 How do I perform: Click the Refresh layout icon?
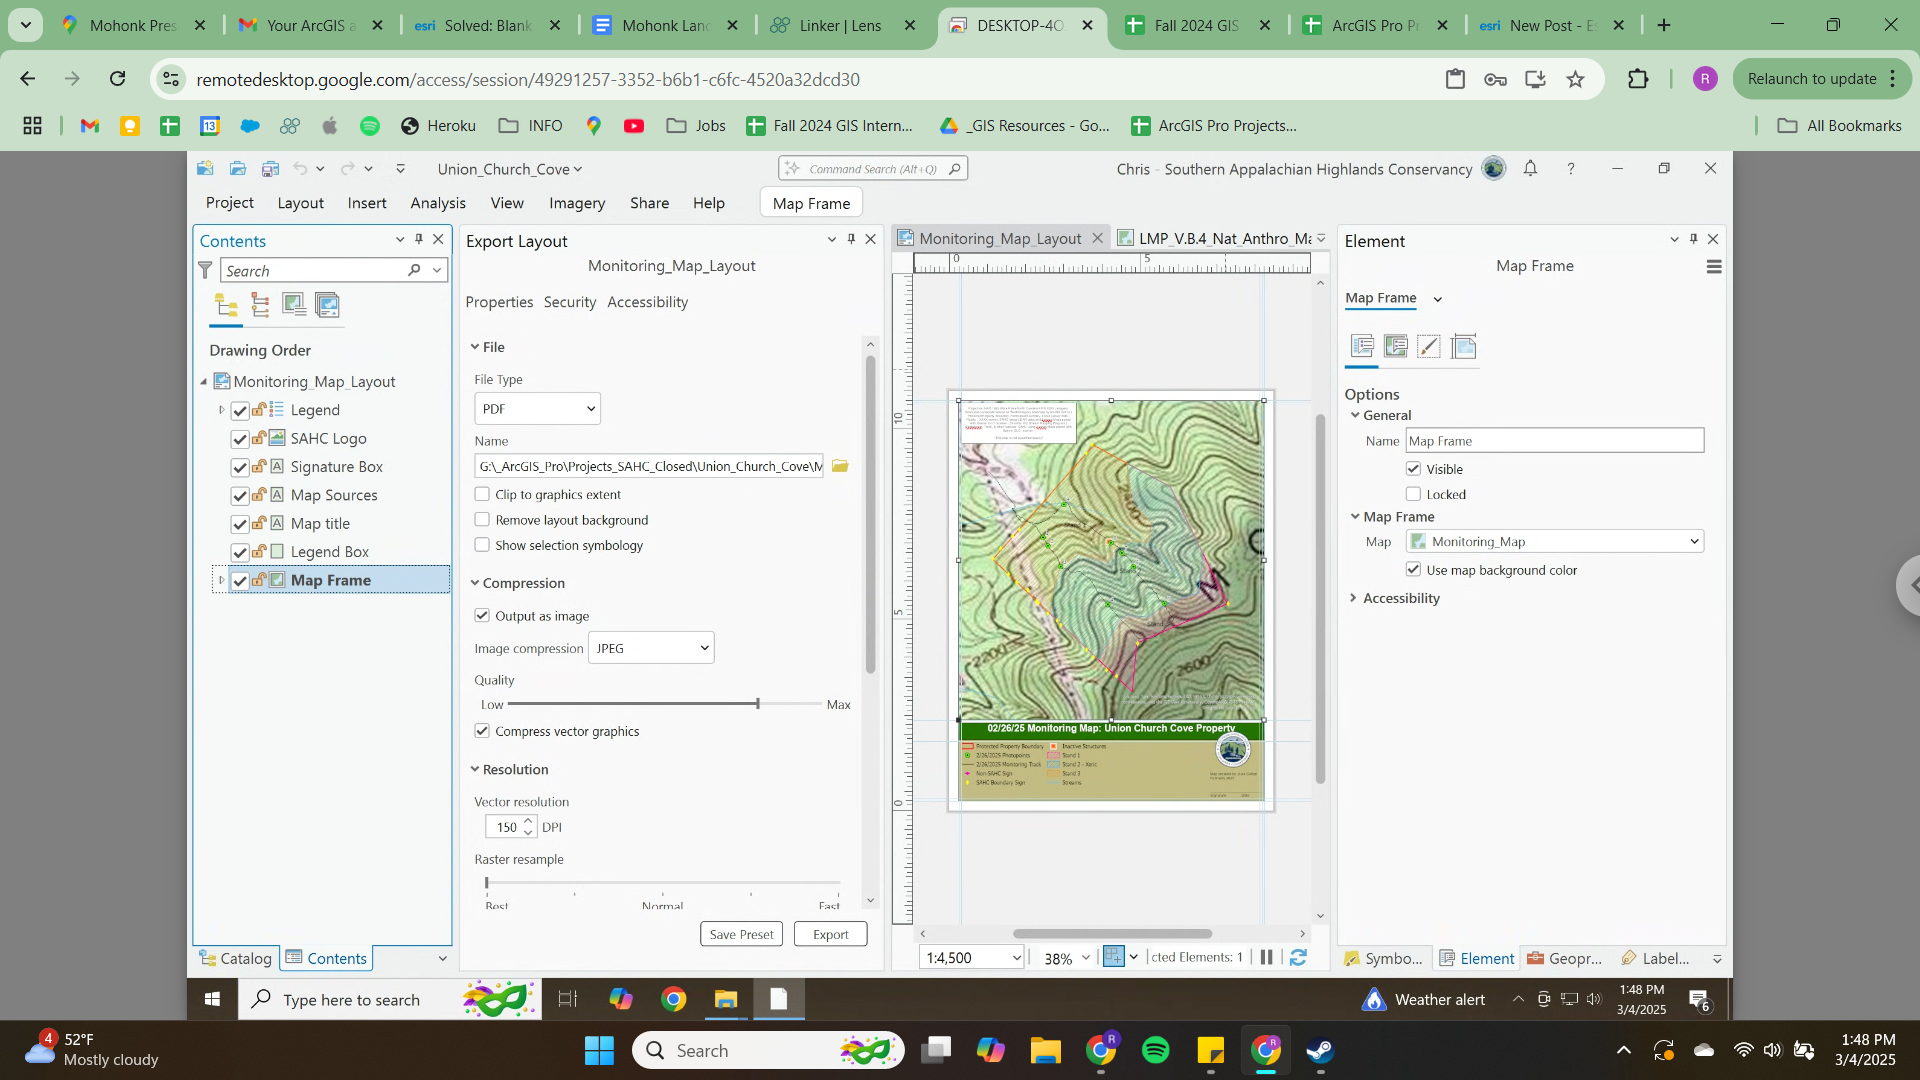tap(1298, 958)
